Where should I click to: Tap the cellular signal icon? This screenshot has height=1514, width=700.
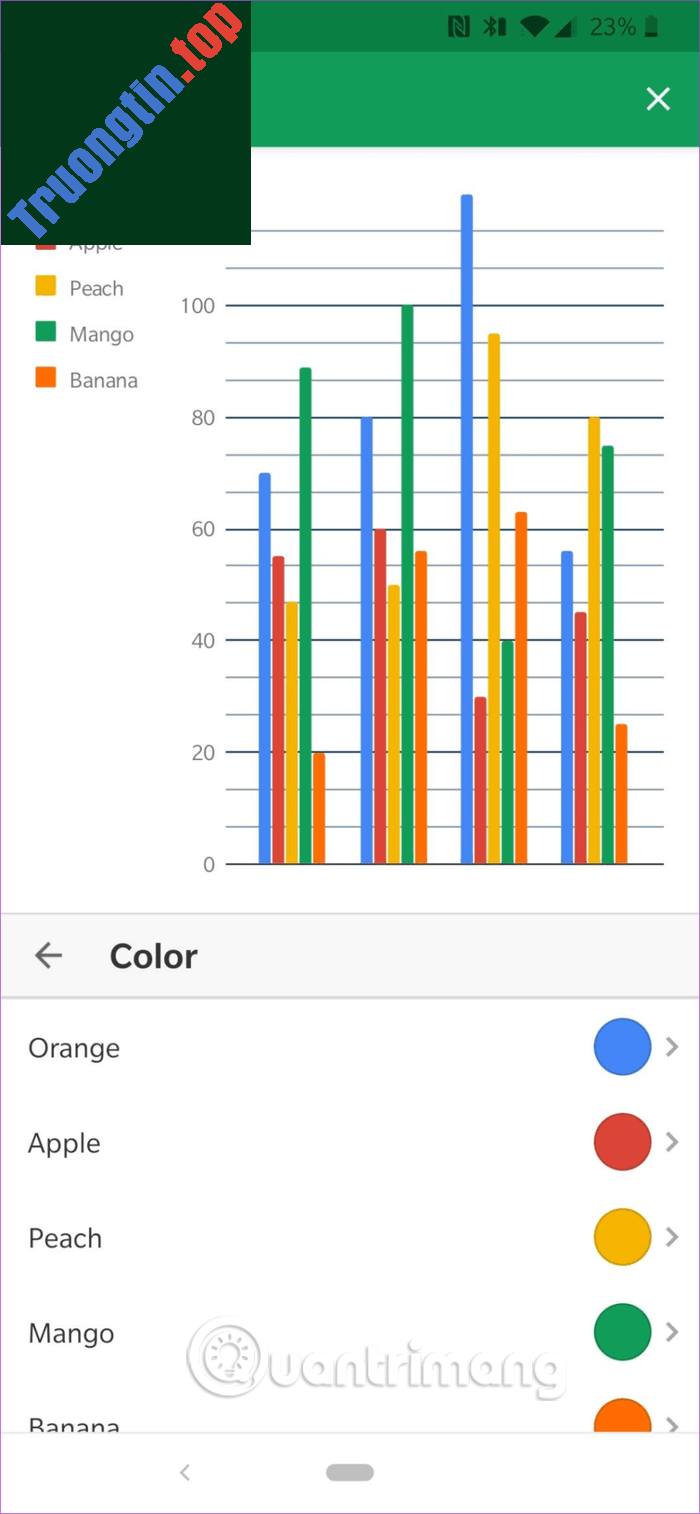point(563,29)
